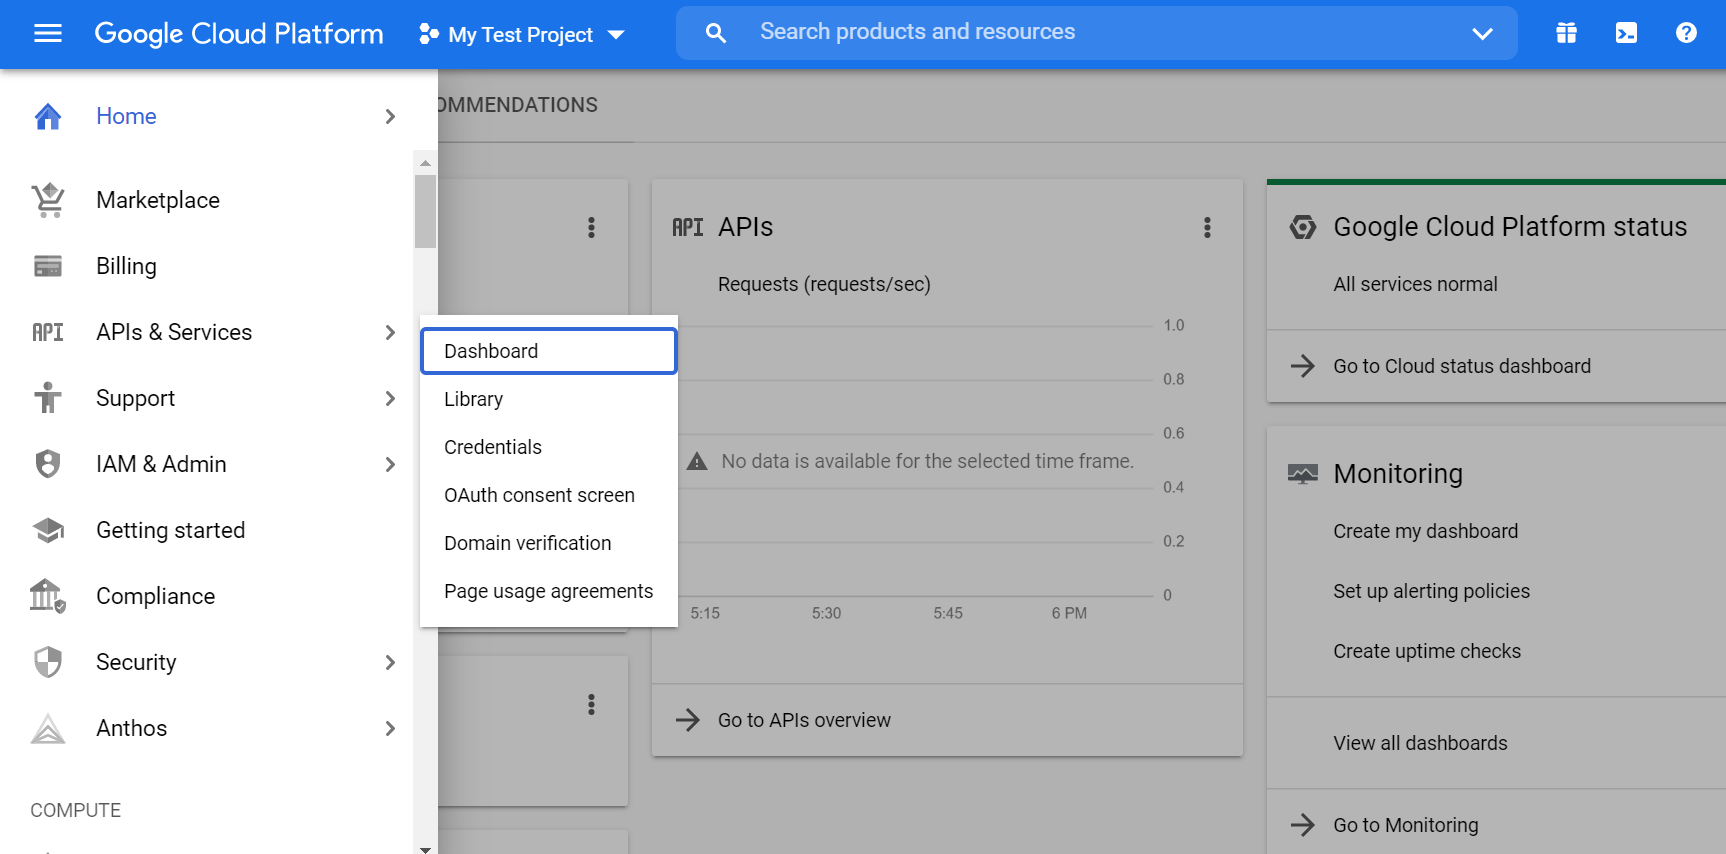1726x854 pixels.
Task: Click the Marketplace cart icon
Action: (48, 200)
